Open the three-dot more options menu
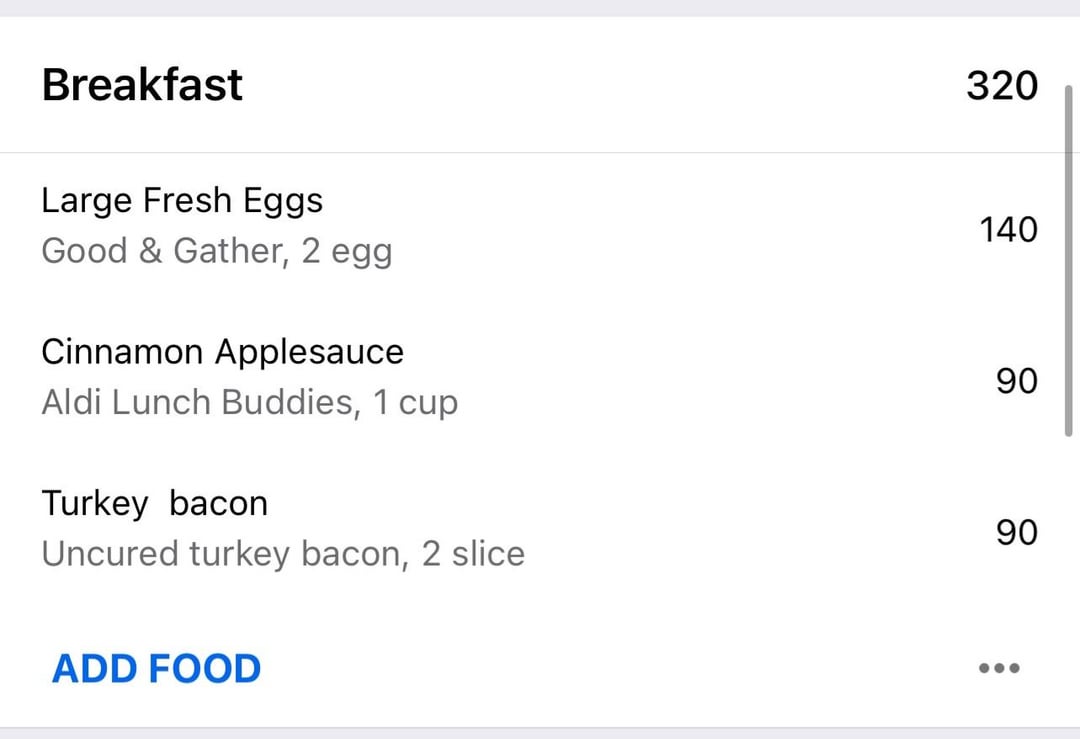1080x739 pixels. pos(999,667)
